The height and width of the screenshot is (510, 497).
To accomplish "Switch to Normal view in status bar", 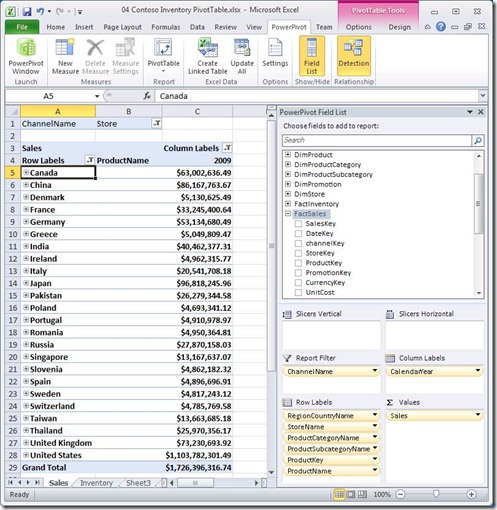I will 339,494.
